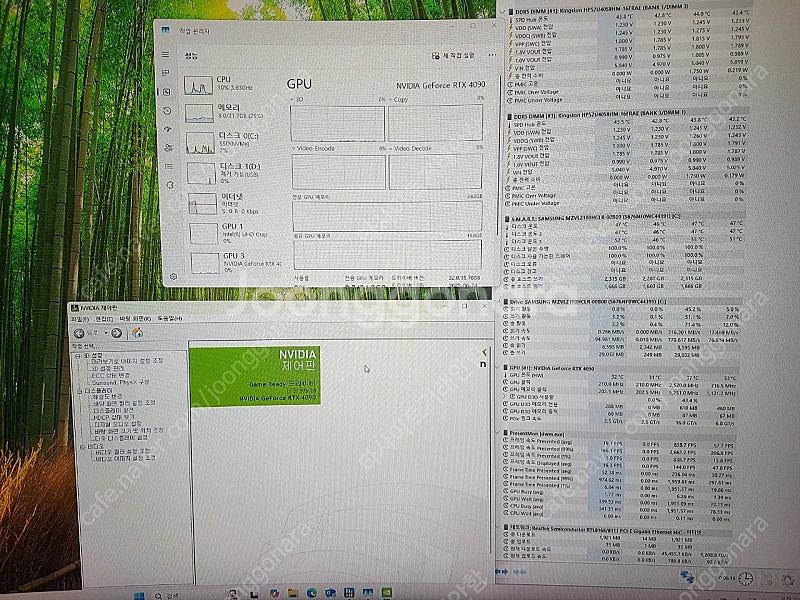Select the GPU 3 NVIDIA GeForce entry
Screen dimensions: 800x600
coord(236,262)
